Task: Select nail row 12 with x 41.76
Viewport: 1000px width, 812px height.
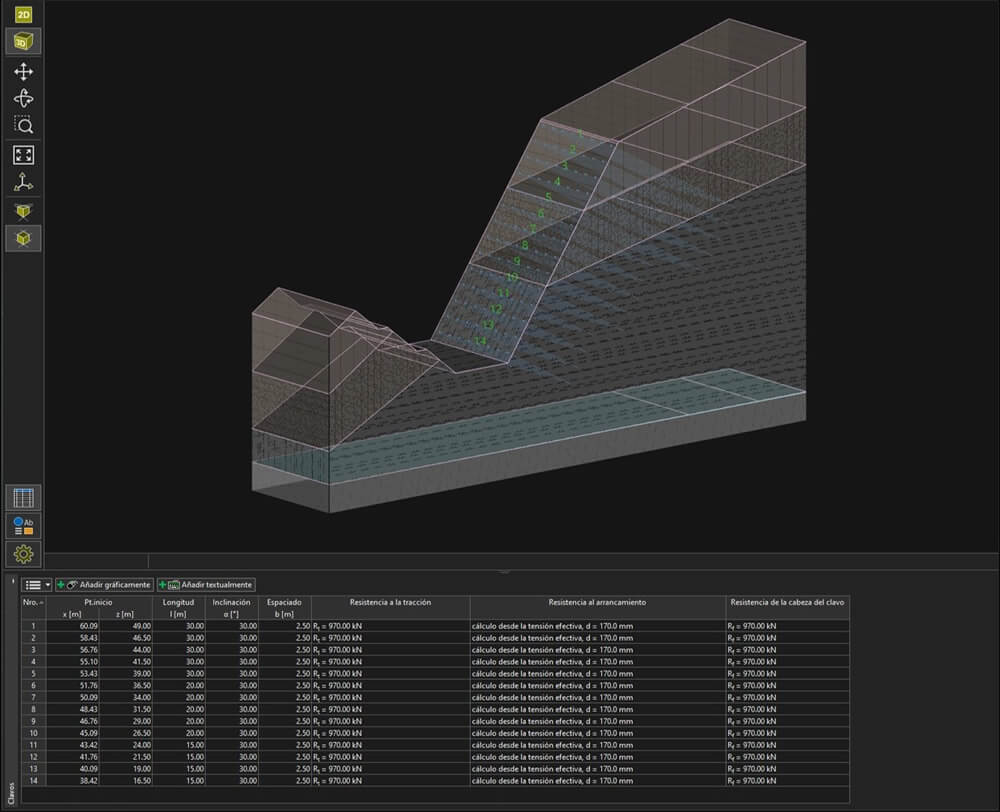Action: [x=435, y=757]
